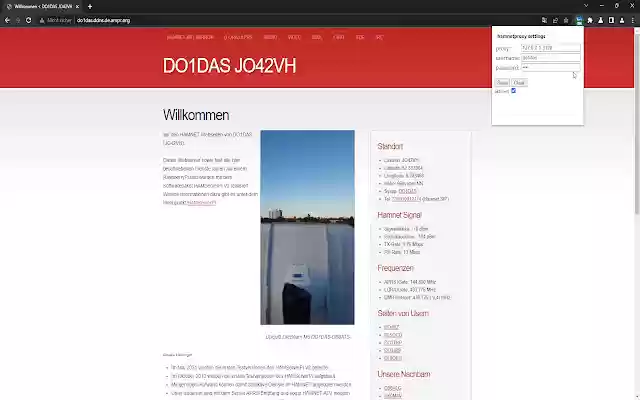Image resolution: width=640 pixels, height=400 pixels.
Task: Click the not-secure warning icon in address bar
Action: (42, 20)
